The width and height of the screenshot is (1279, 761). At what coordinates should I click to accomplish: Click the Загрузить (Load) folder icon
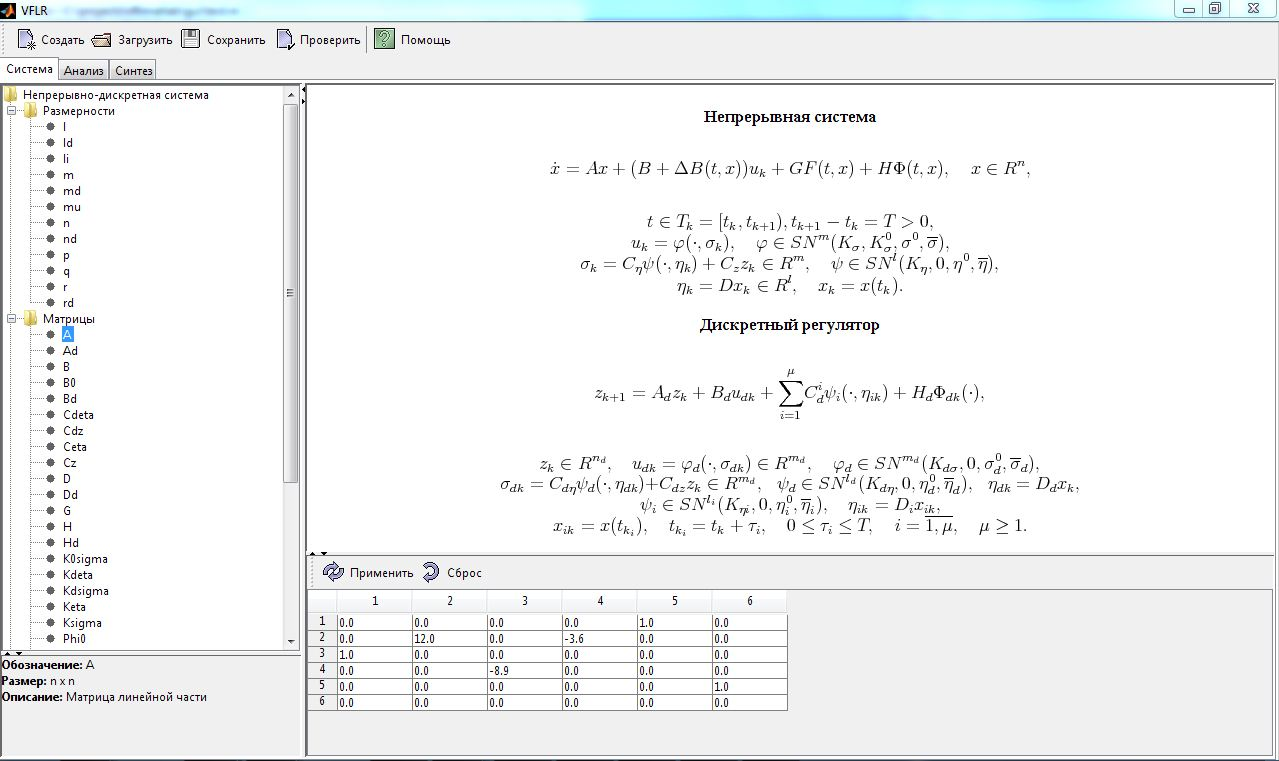coord(101,40)
